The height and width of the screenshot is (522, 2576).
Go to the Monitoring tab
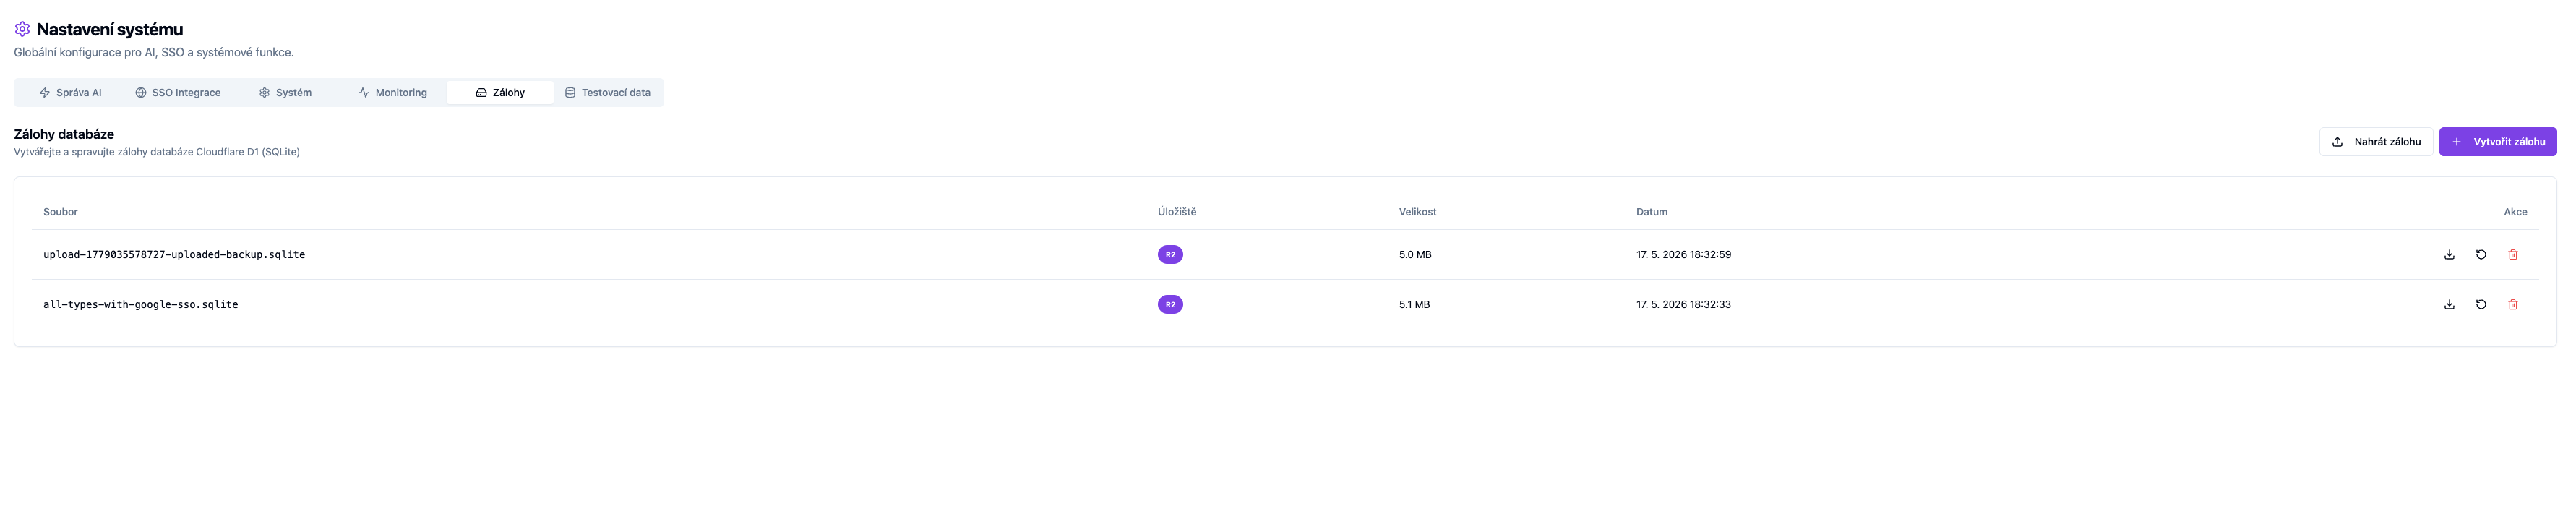click(x=393, y=93)
